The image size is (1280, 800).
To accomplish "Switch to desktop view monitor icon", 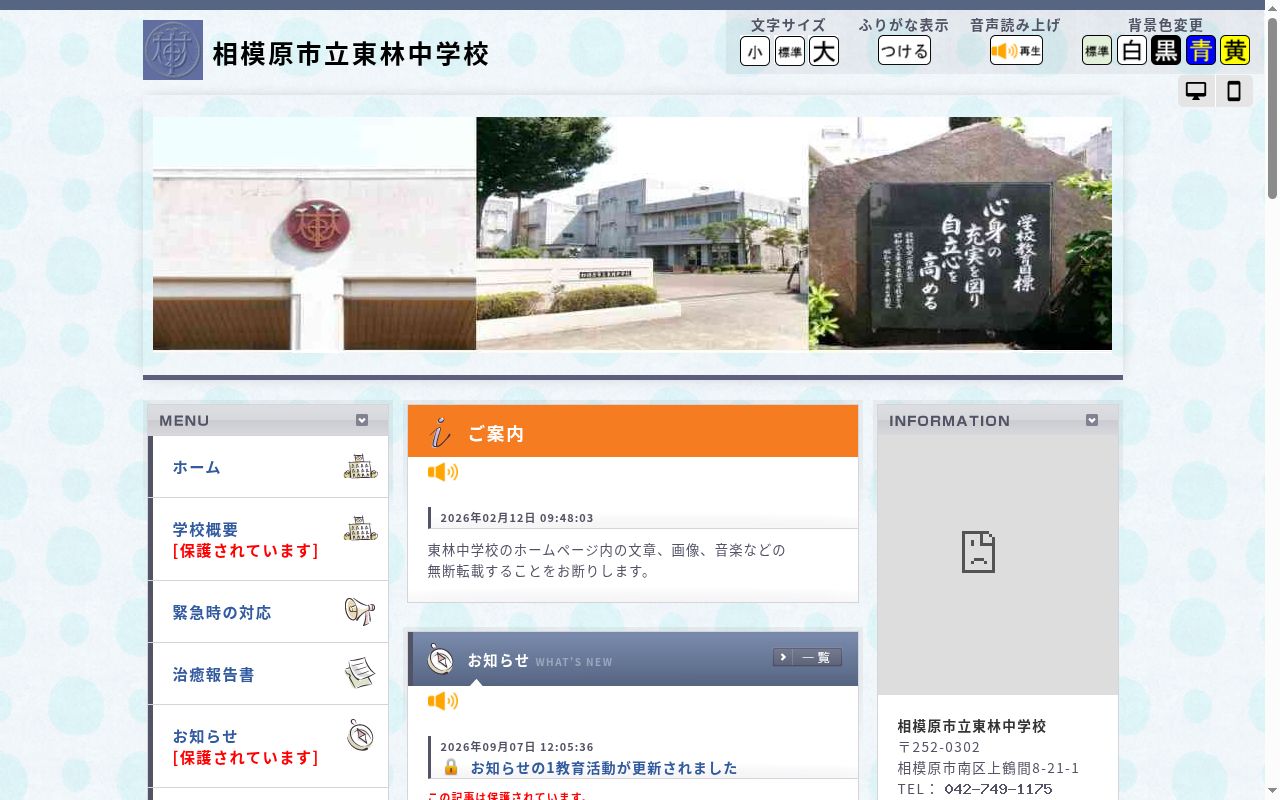I will (x=1196, y=91).
